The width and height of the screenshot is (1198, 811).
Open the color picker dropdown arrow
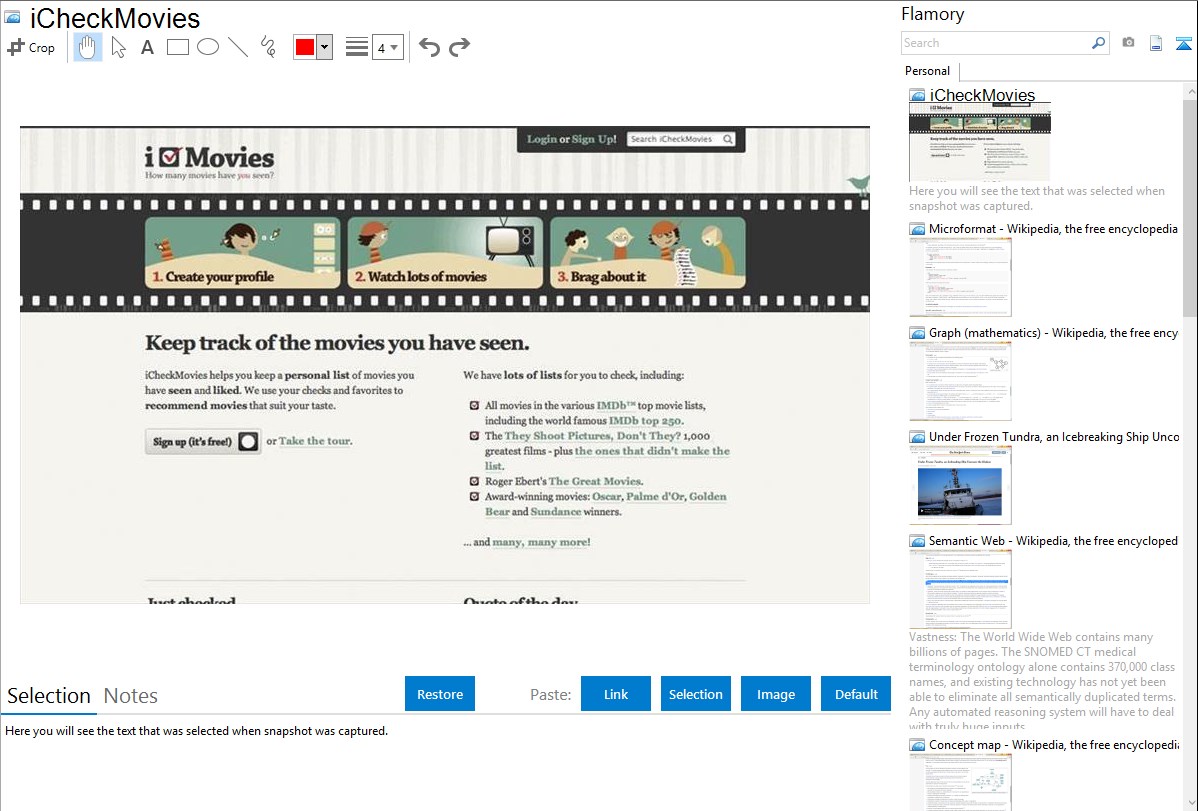tap(325, 47)
